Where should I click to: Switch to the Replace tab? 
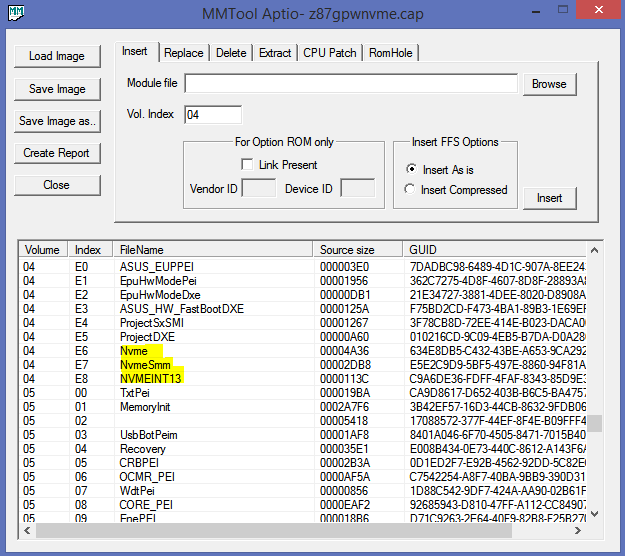[184, 53]
